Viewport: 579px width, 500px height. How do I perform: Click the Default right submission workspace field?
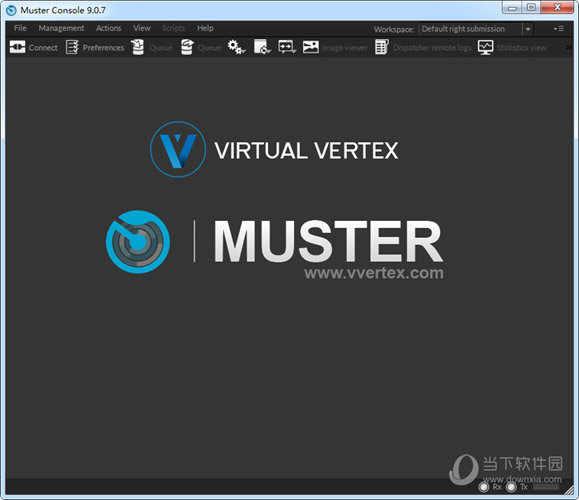(x=471, y=29)
